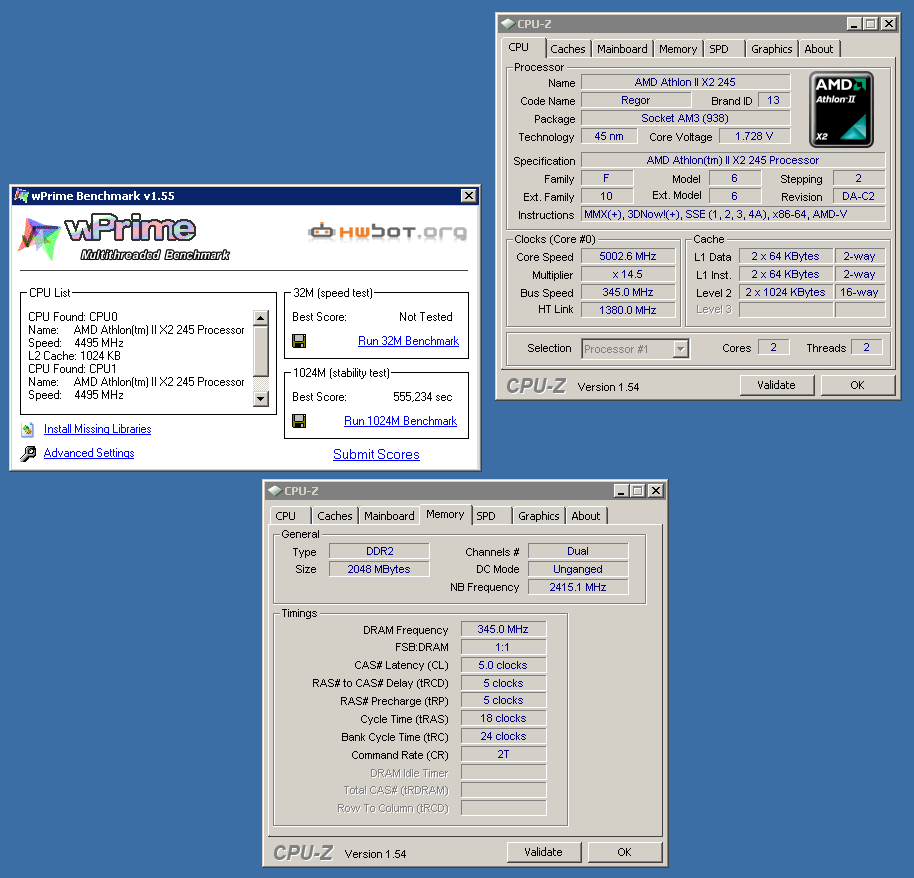
Task: Click the Code Name value Regor
Action: [635, 100]
